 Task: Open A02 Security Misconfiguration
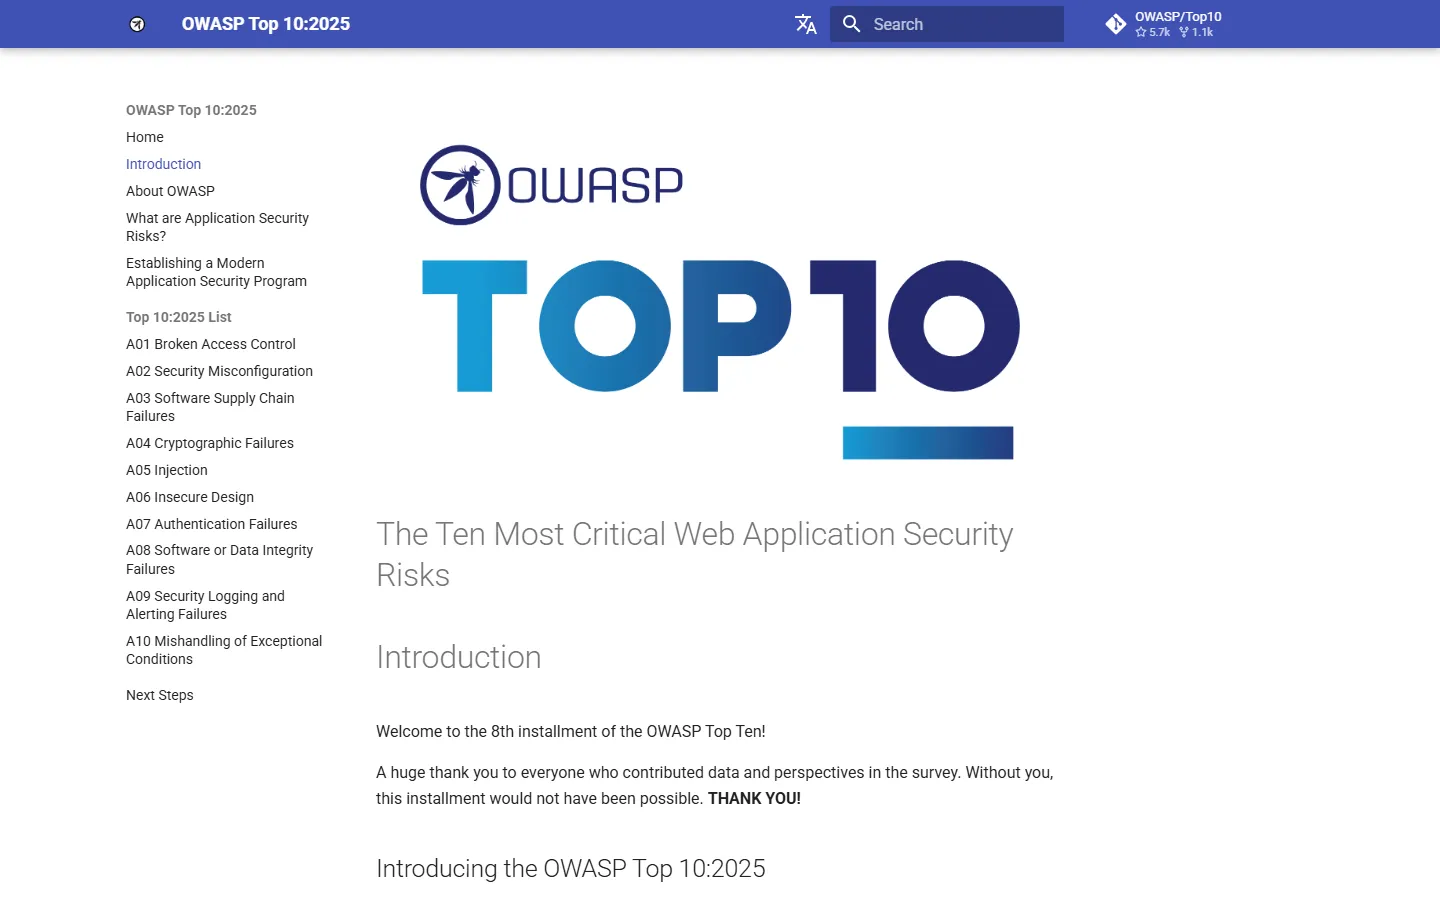pyautogui.click(x=219, y=371)
